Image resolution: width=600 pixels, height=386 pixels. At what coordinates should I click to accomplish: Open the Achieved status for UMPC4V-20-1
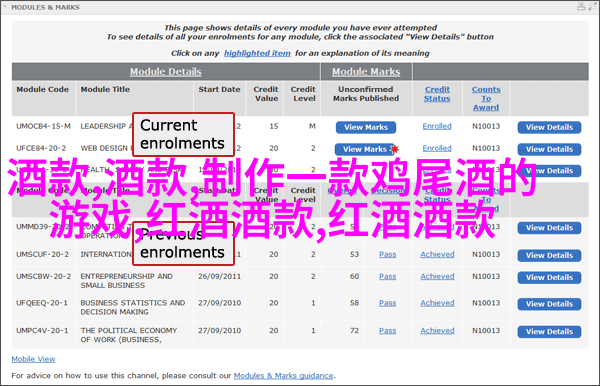tap(437, 331)
